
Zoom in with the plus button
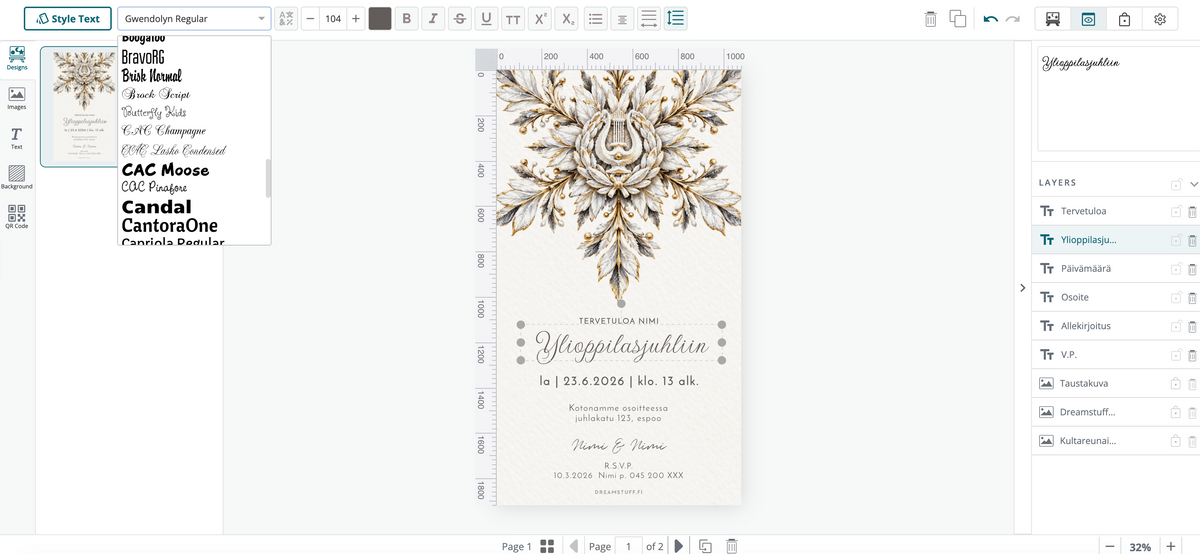coord(1171,546)
